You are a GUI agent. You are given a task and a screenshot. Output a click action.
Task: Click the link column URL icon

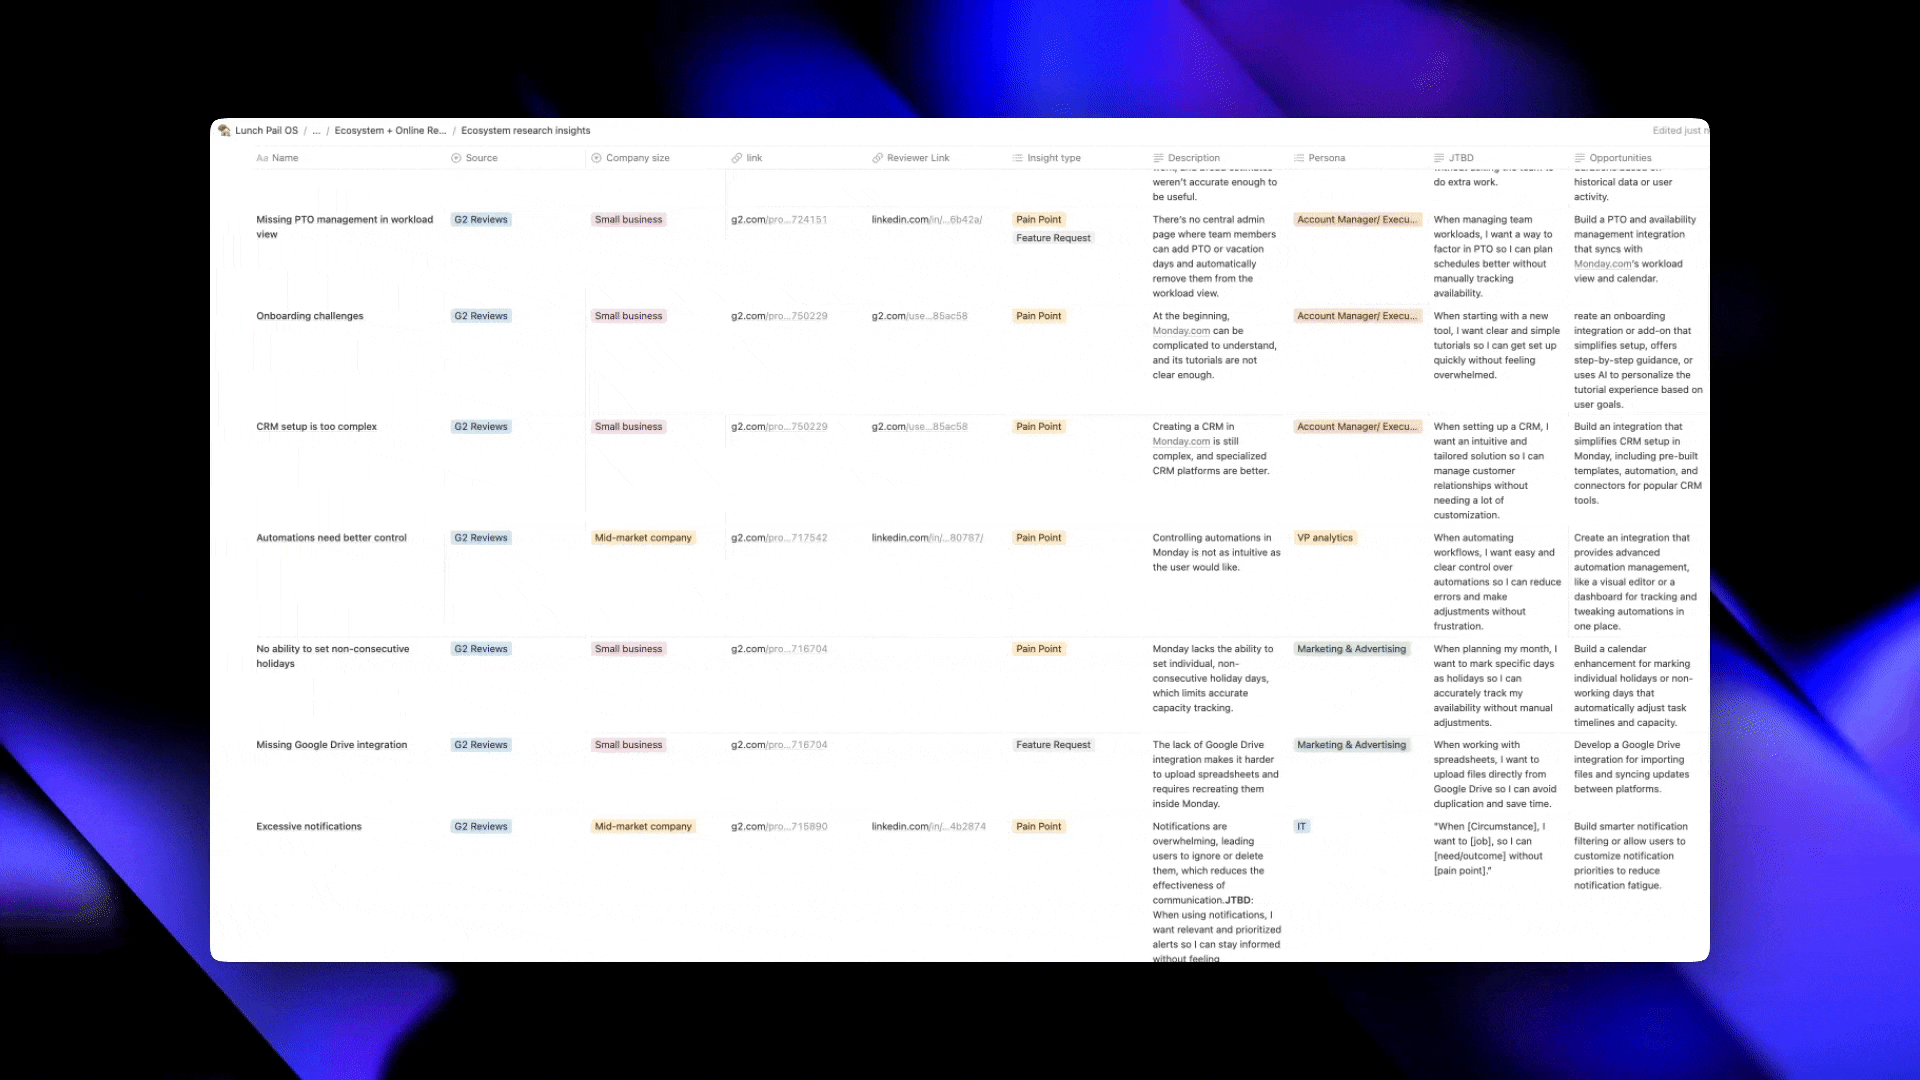(737, 158)
